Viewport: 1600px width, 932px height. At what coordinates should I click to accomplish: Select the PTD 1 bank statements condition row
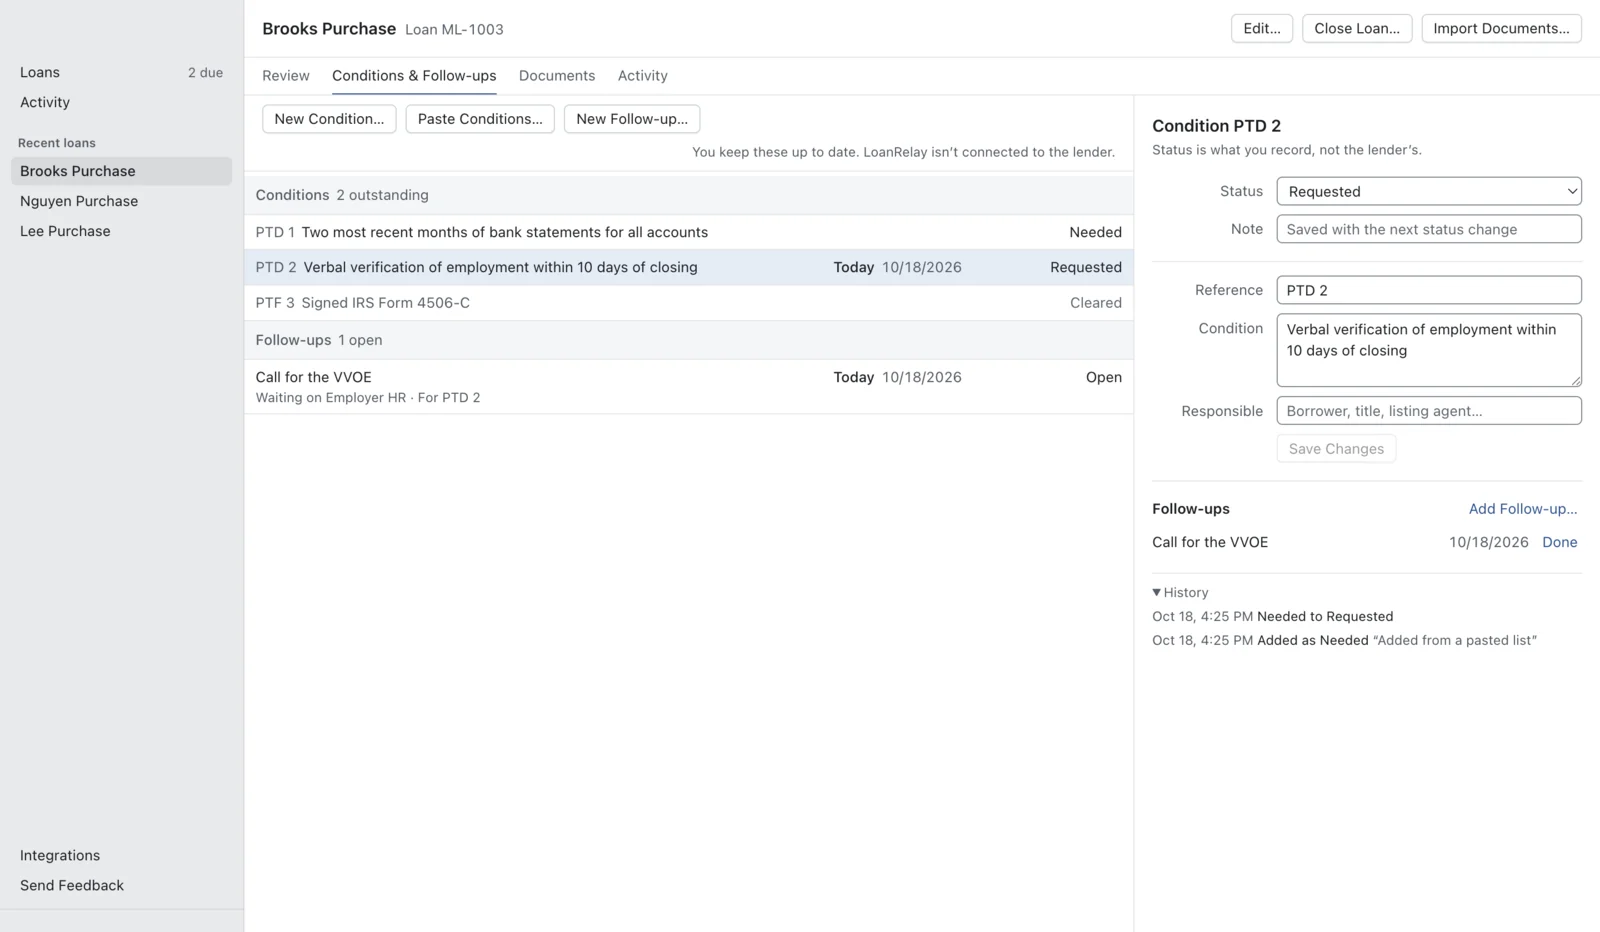pos(688,232)
